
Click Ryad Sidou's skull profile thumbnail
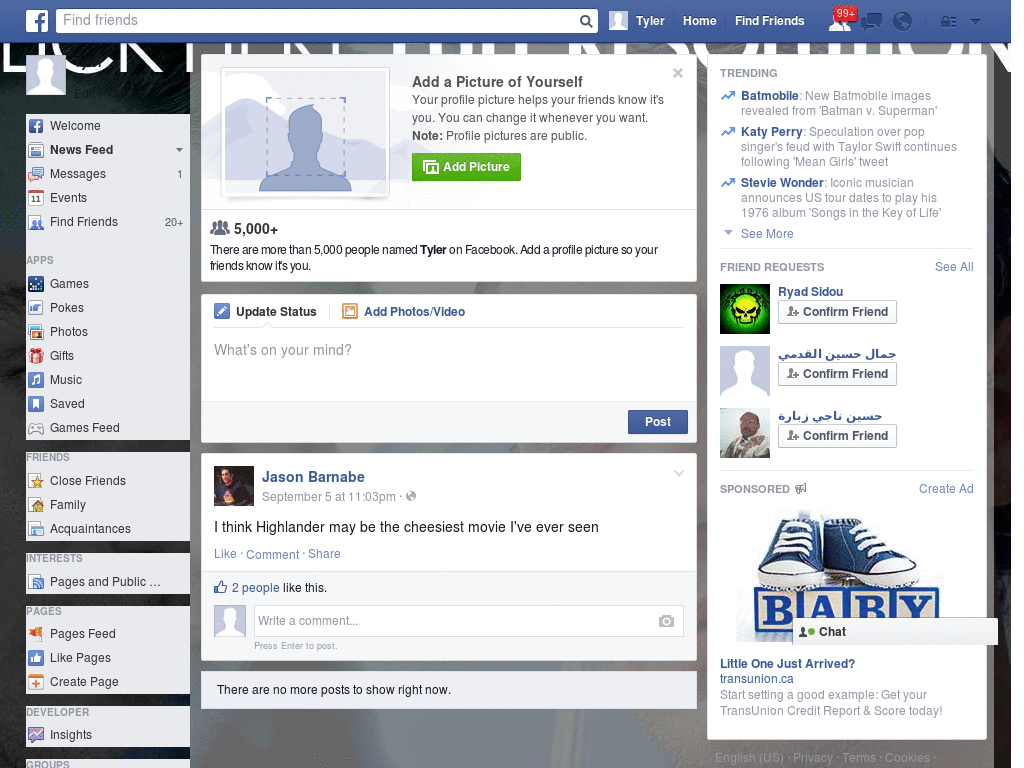[744, 309]
